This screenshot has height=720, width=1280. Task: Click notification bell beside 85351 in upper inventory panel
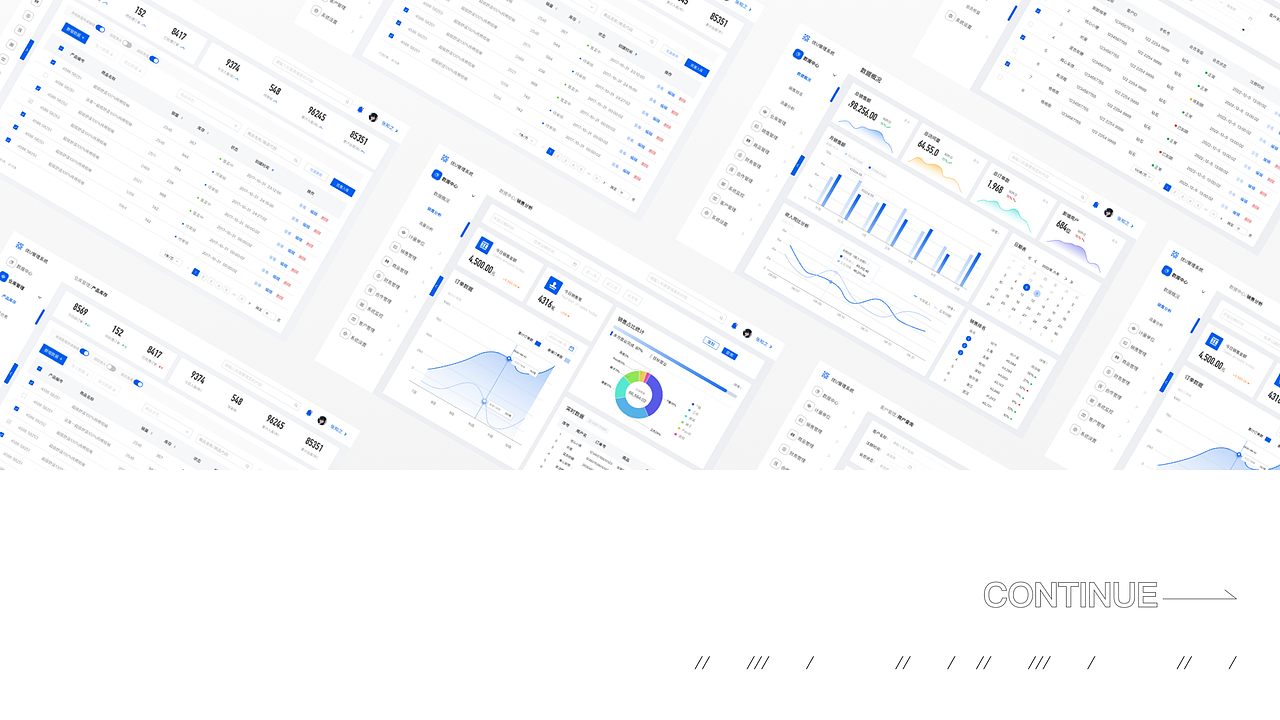pyautogui.click(x=360, y=110)
